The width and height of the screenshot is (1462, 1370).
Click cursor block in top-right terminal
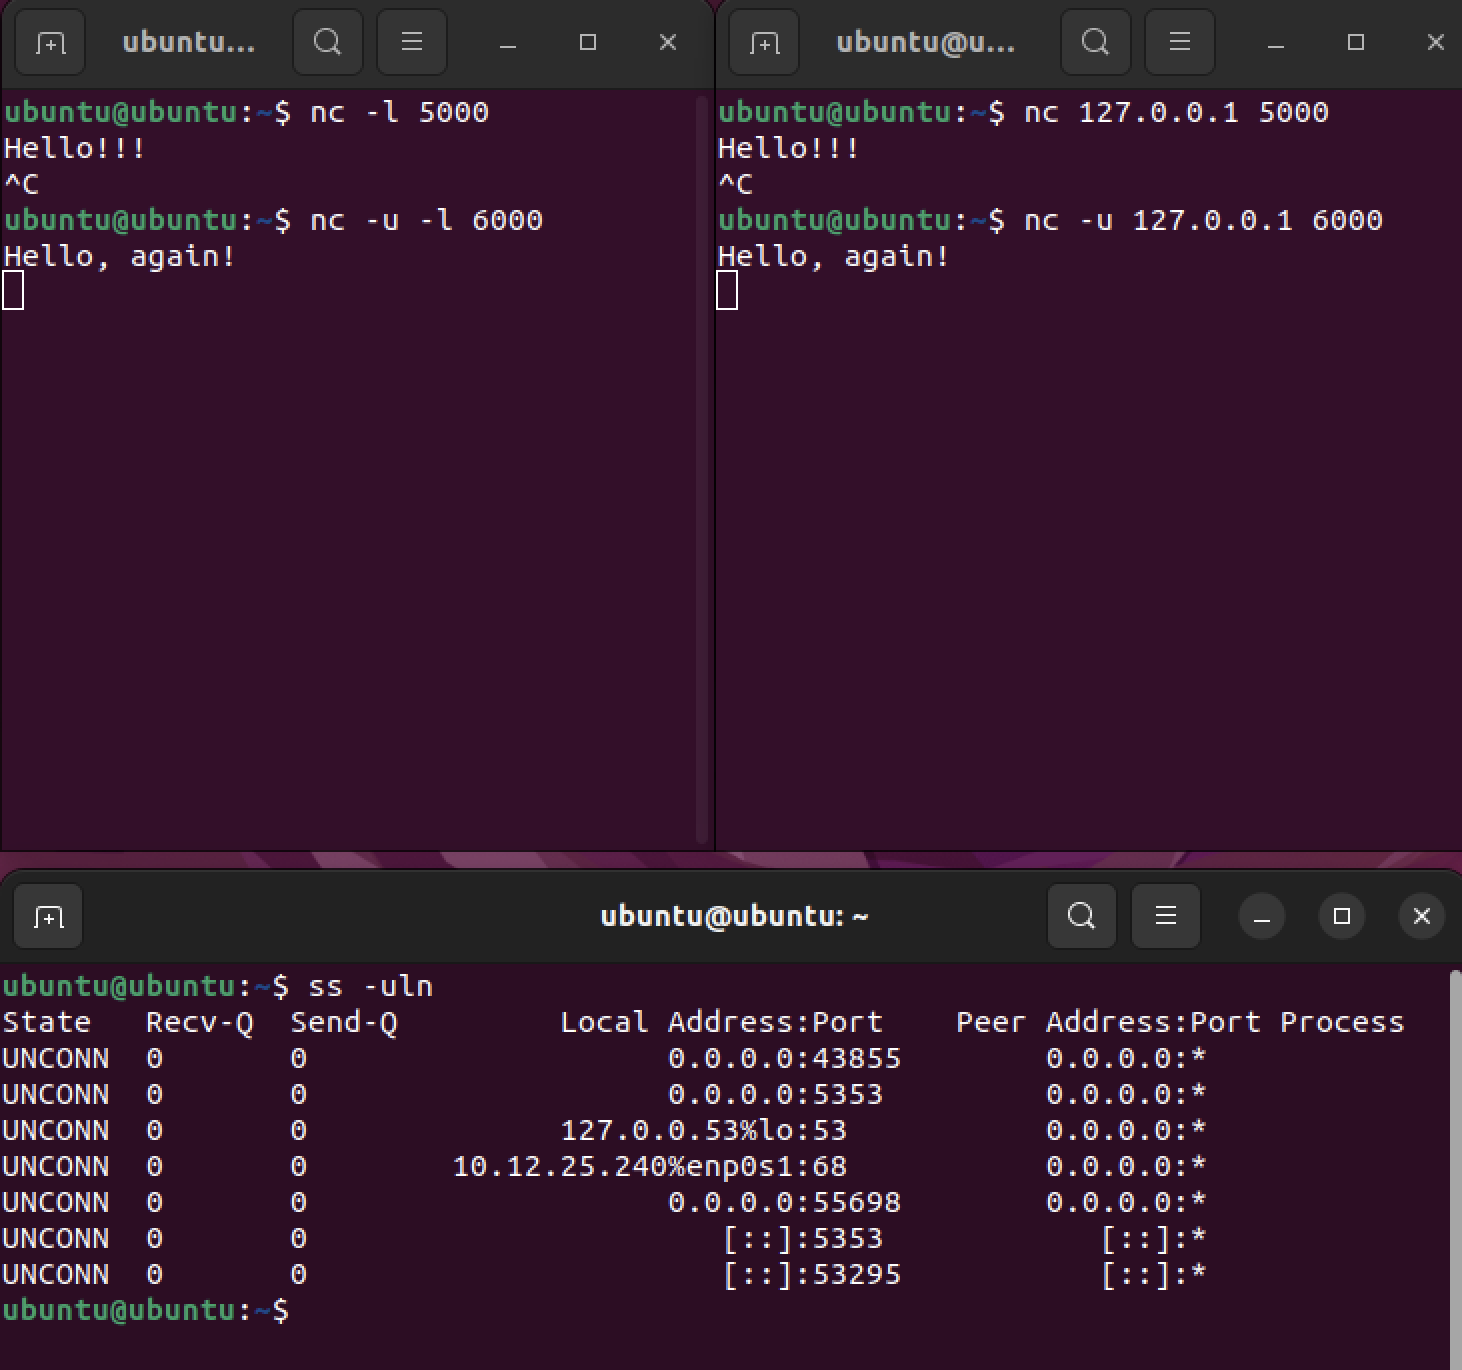coord(728,292)
